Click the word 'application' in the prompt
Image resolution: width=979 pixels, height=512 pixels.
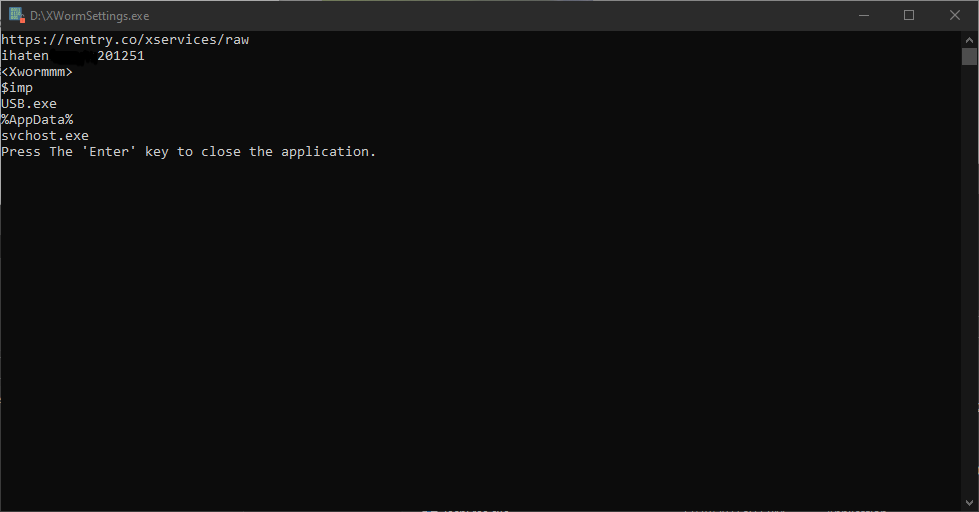click(x=325, y=152)
